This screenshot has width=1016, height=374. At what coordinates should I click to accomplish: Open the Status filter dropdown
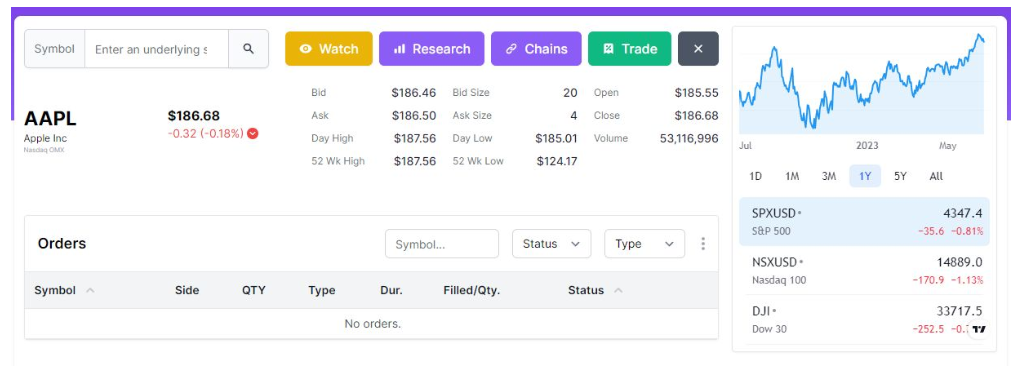point(551,244)
